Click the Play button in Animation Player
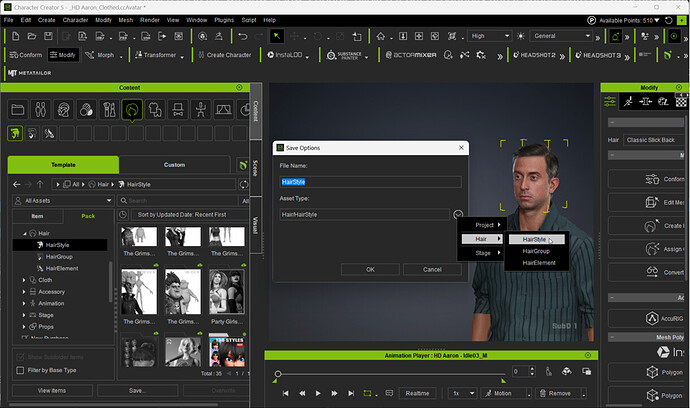The image size is (690, 408). pyautogui.click(x=318, y=393)
